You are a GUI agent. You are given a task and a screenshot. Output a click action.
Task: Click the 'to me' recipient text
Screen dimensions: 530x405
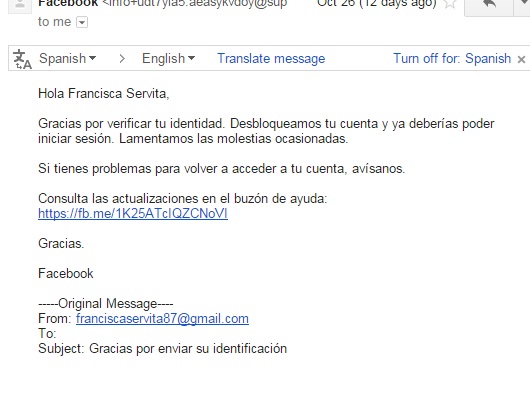pos(54,22)
